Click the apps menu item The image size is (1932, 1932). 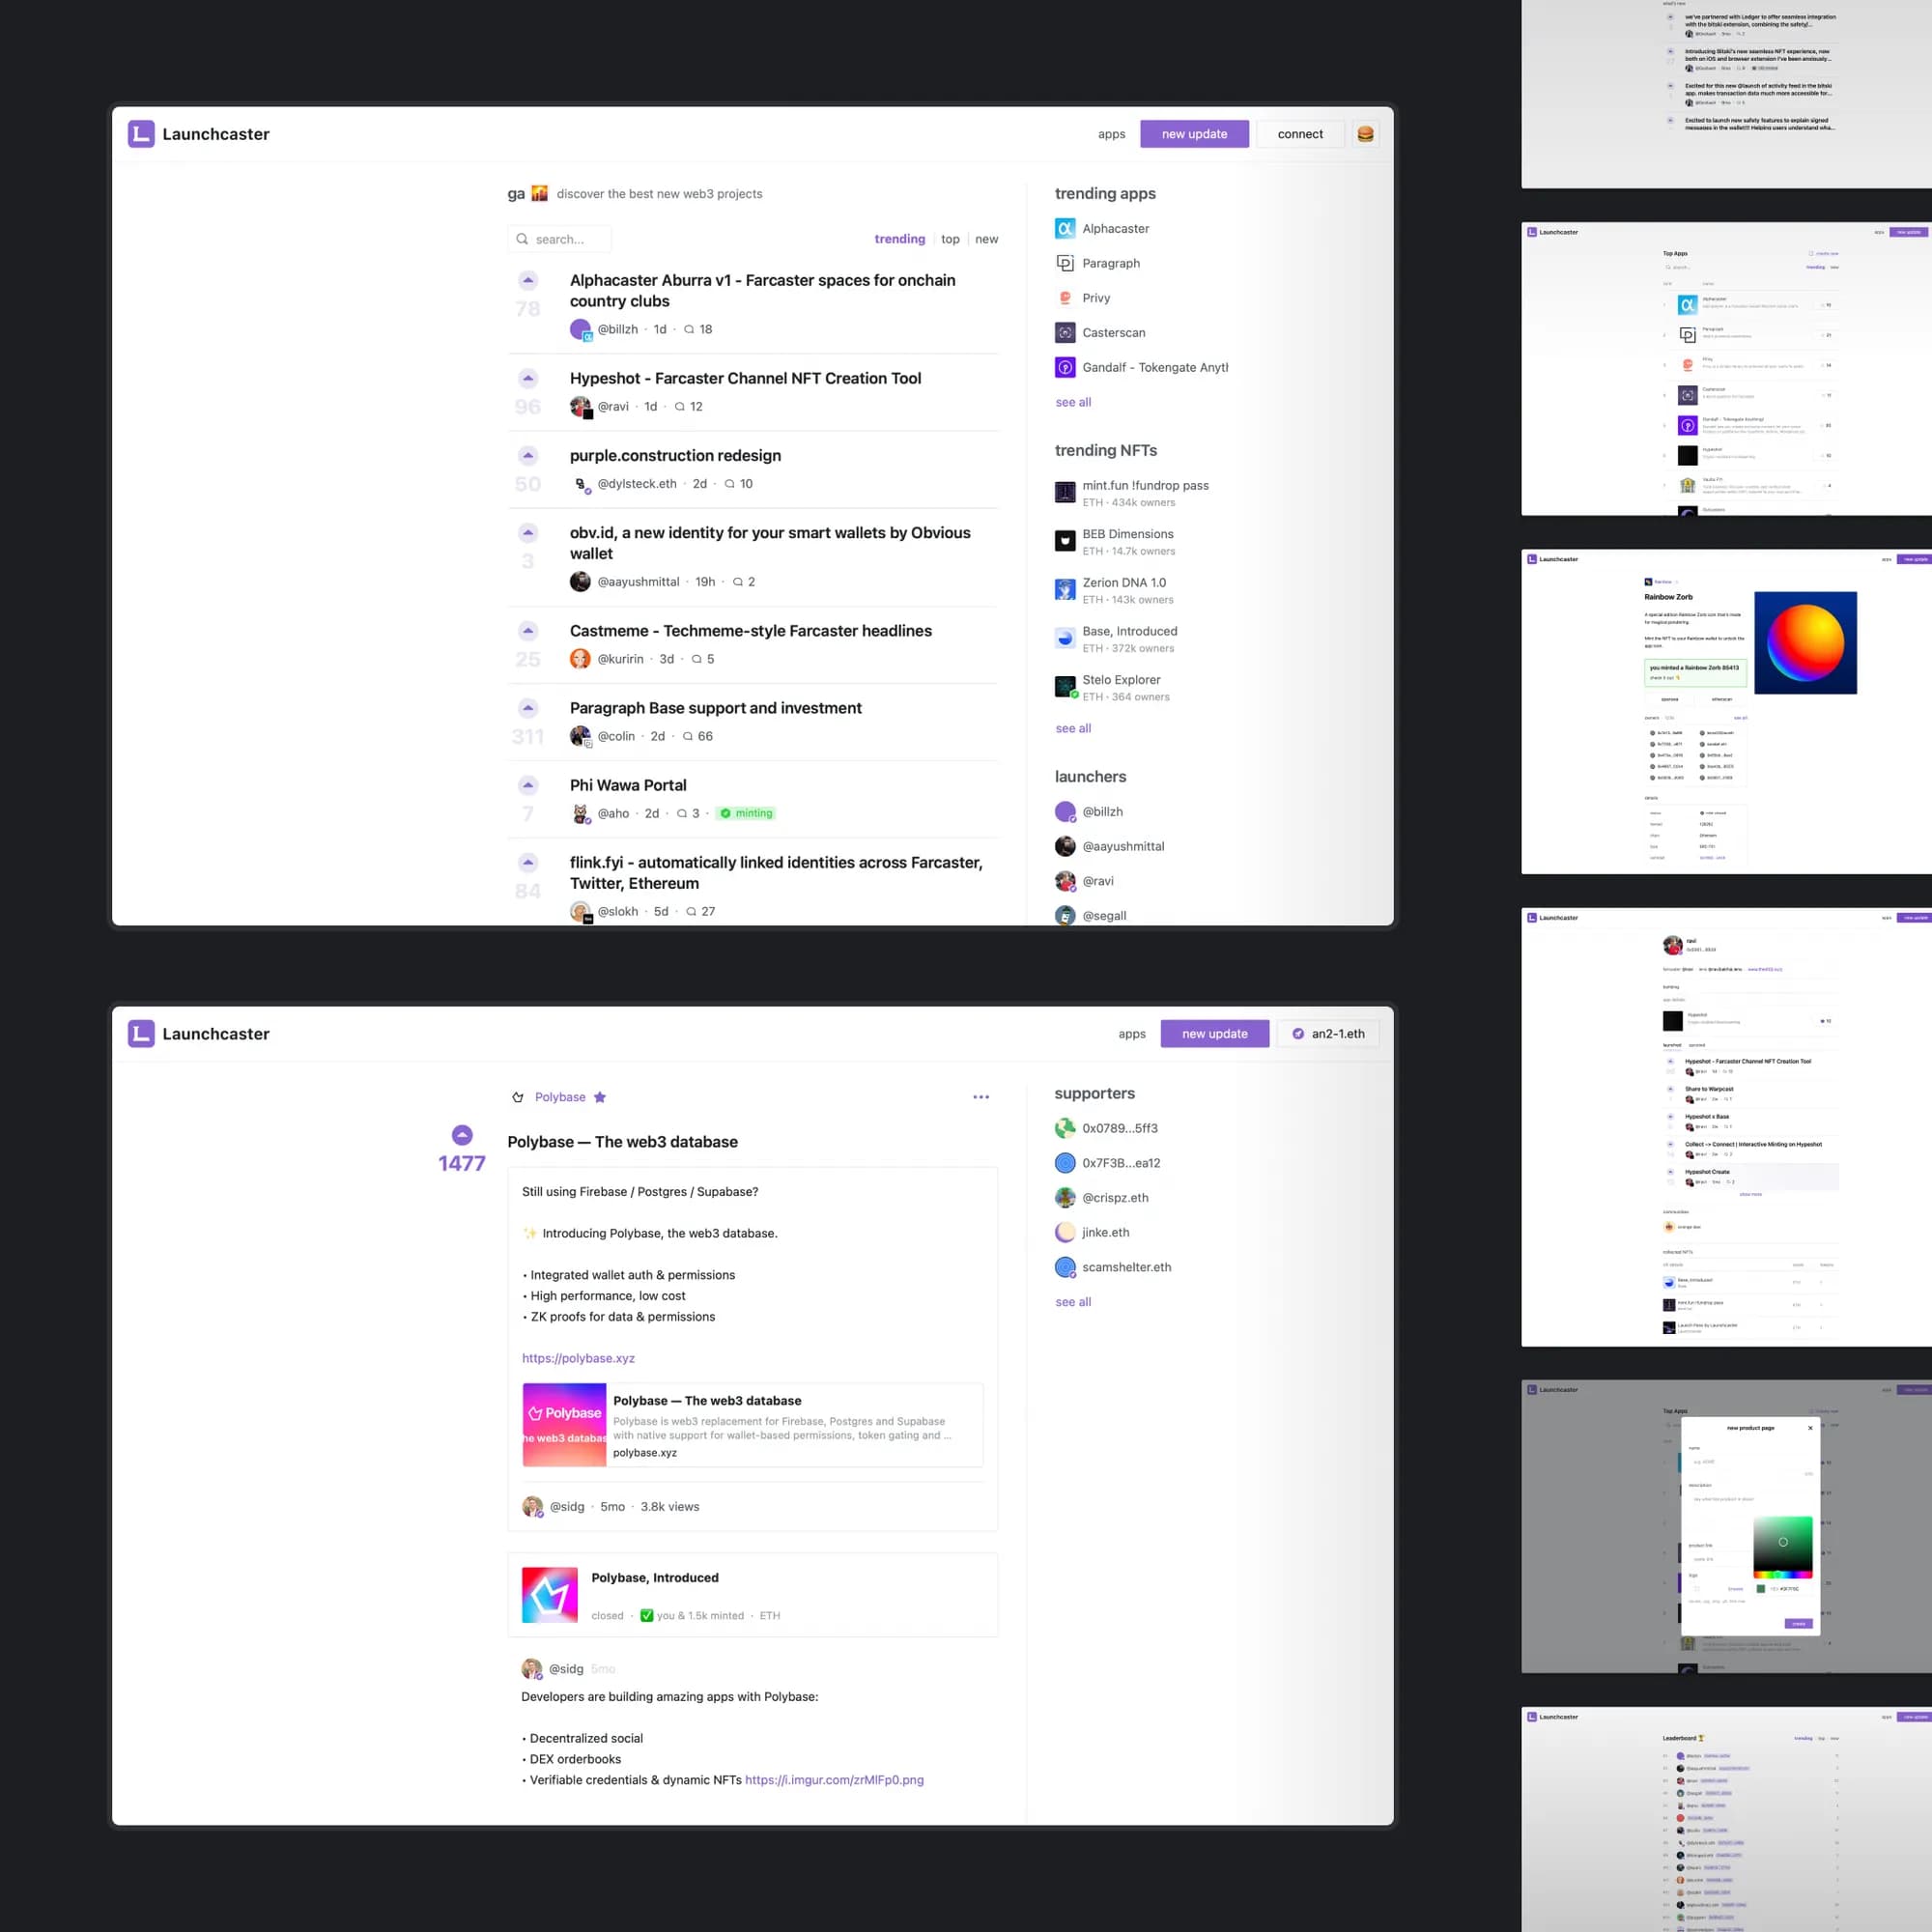tap(1111, 132)
